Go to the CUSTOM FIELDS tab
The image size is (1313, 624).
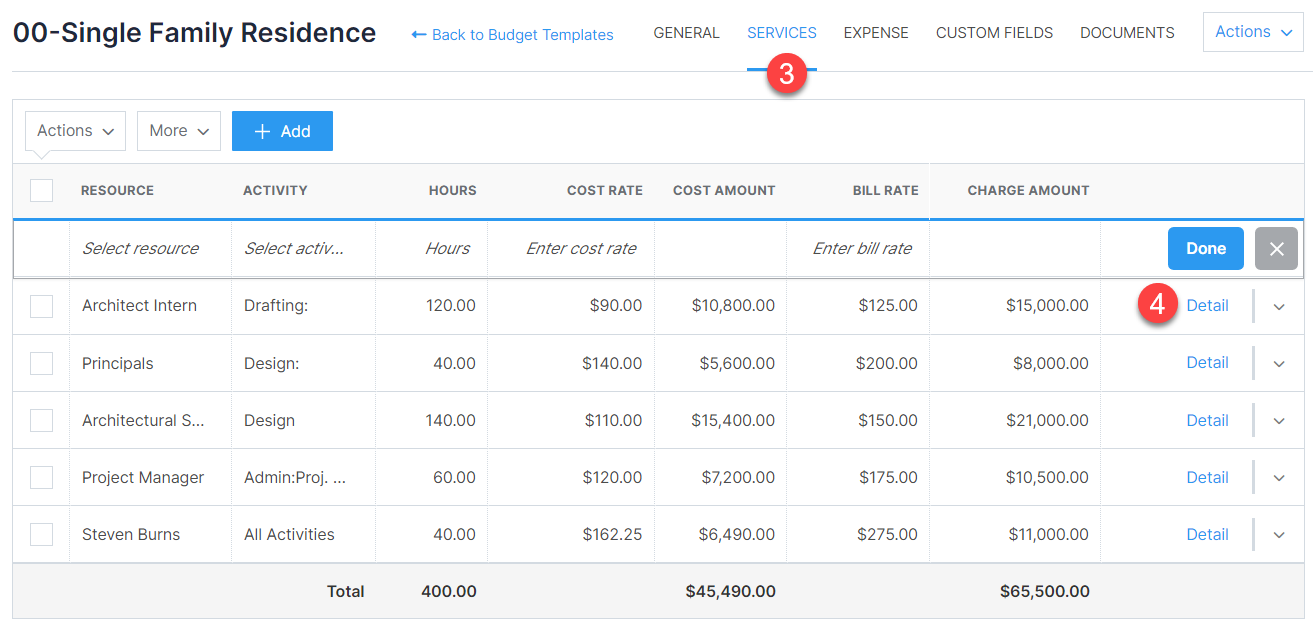tap(994, 33)
